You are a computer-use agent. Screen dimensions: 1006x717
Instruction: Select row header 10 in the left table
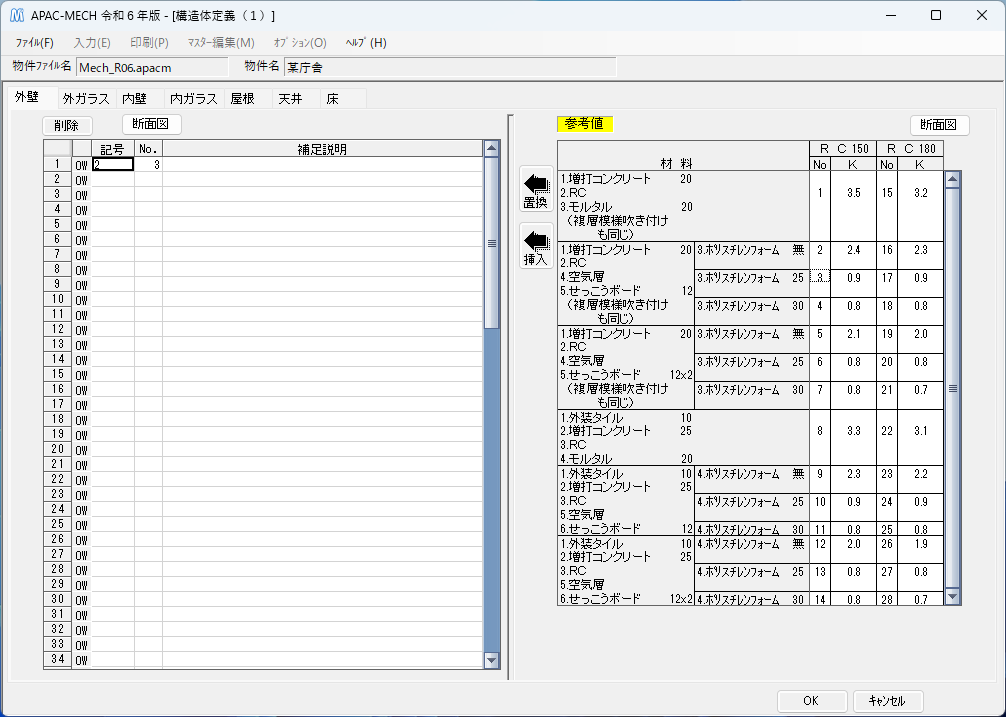tap(58, 299)
